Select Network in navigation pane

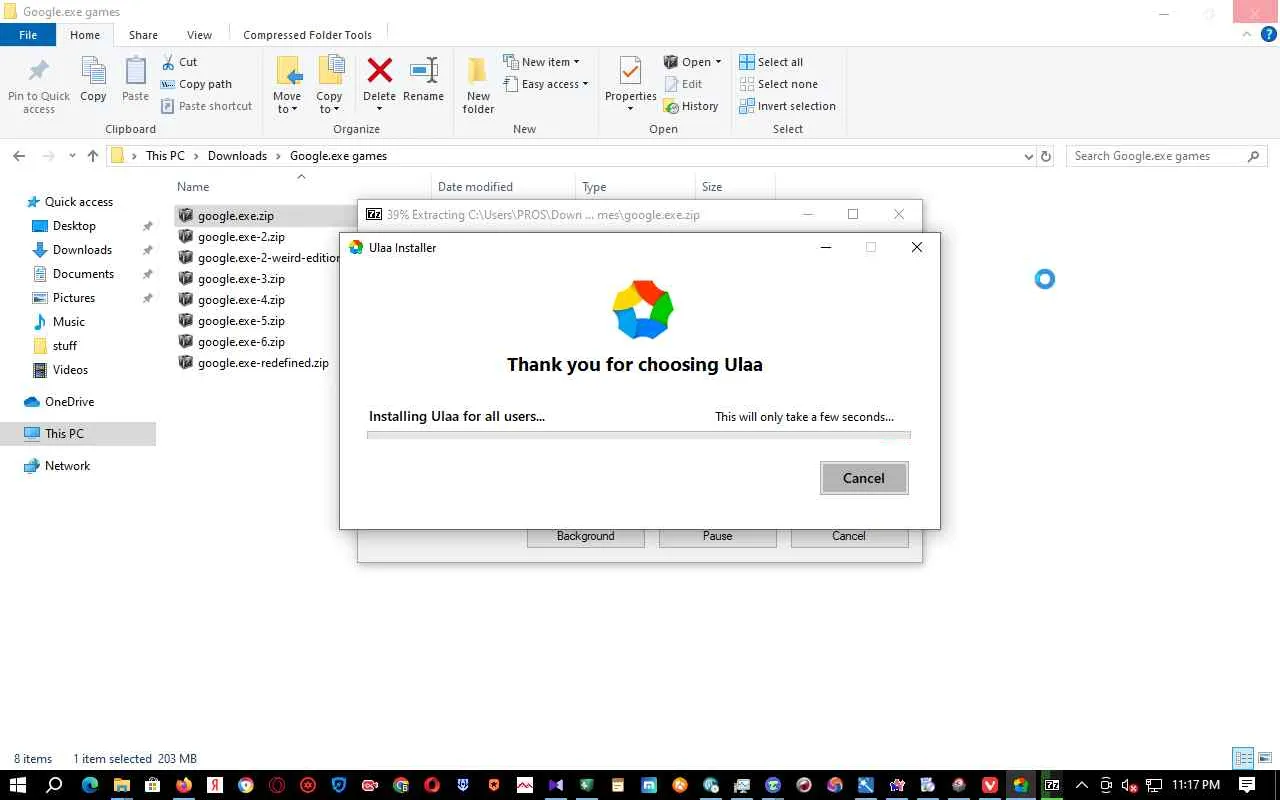click(x=68, y=466)
